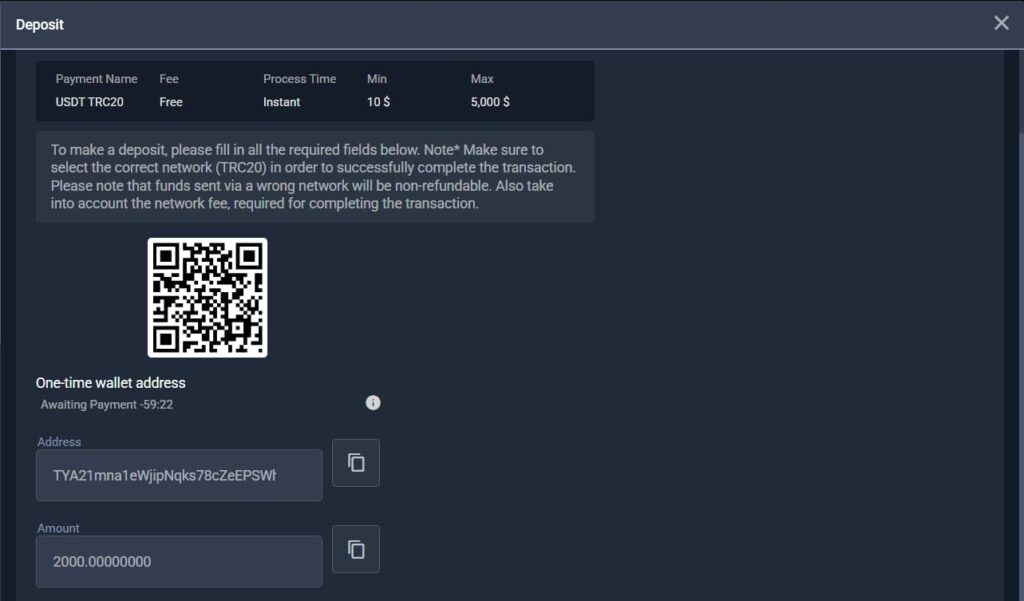Screen dimensions: 1024x601
Task: Copy the deposit amount
Action: 356,549
